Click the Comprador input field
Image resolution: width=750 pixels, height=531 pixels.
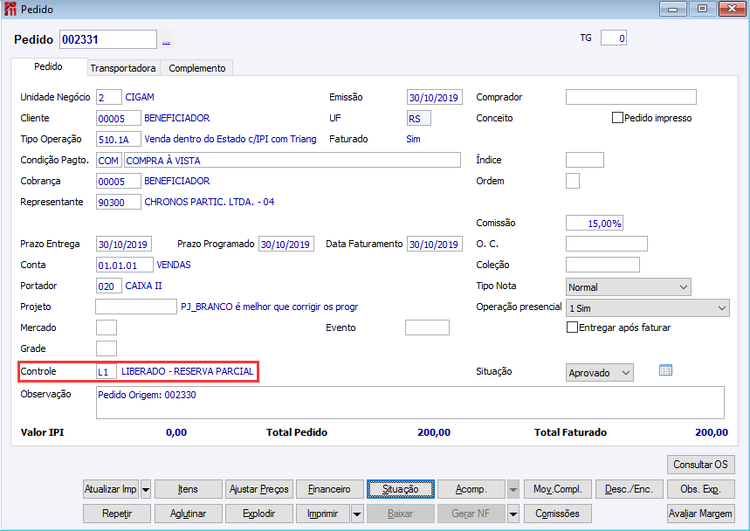tap(631, 97)
